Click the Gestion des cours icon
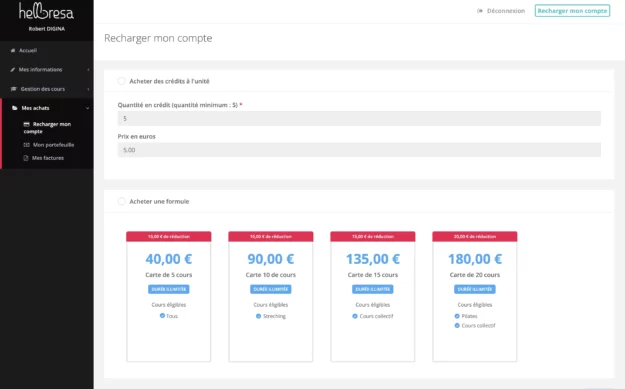Image resolution: width=625 pixels, height=389 pixels. 14,89
